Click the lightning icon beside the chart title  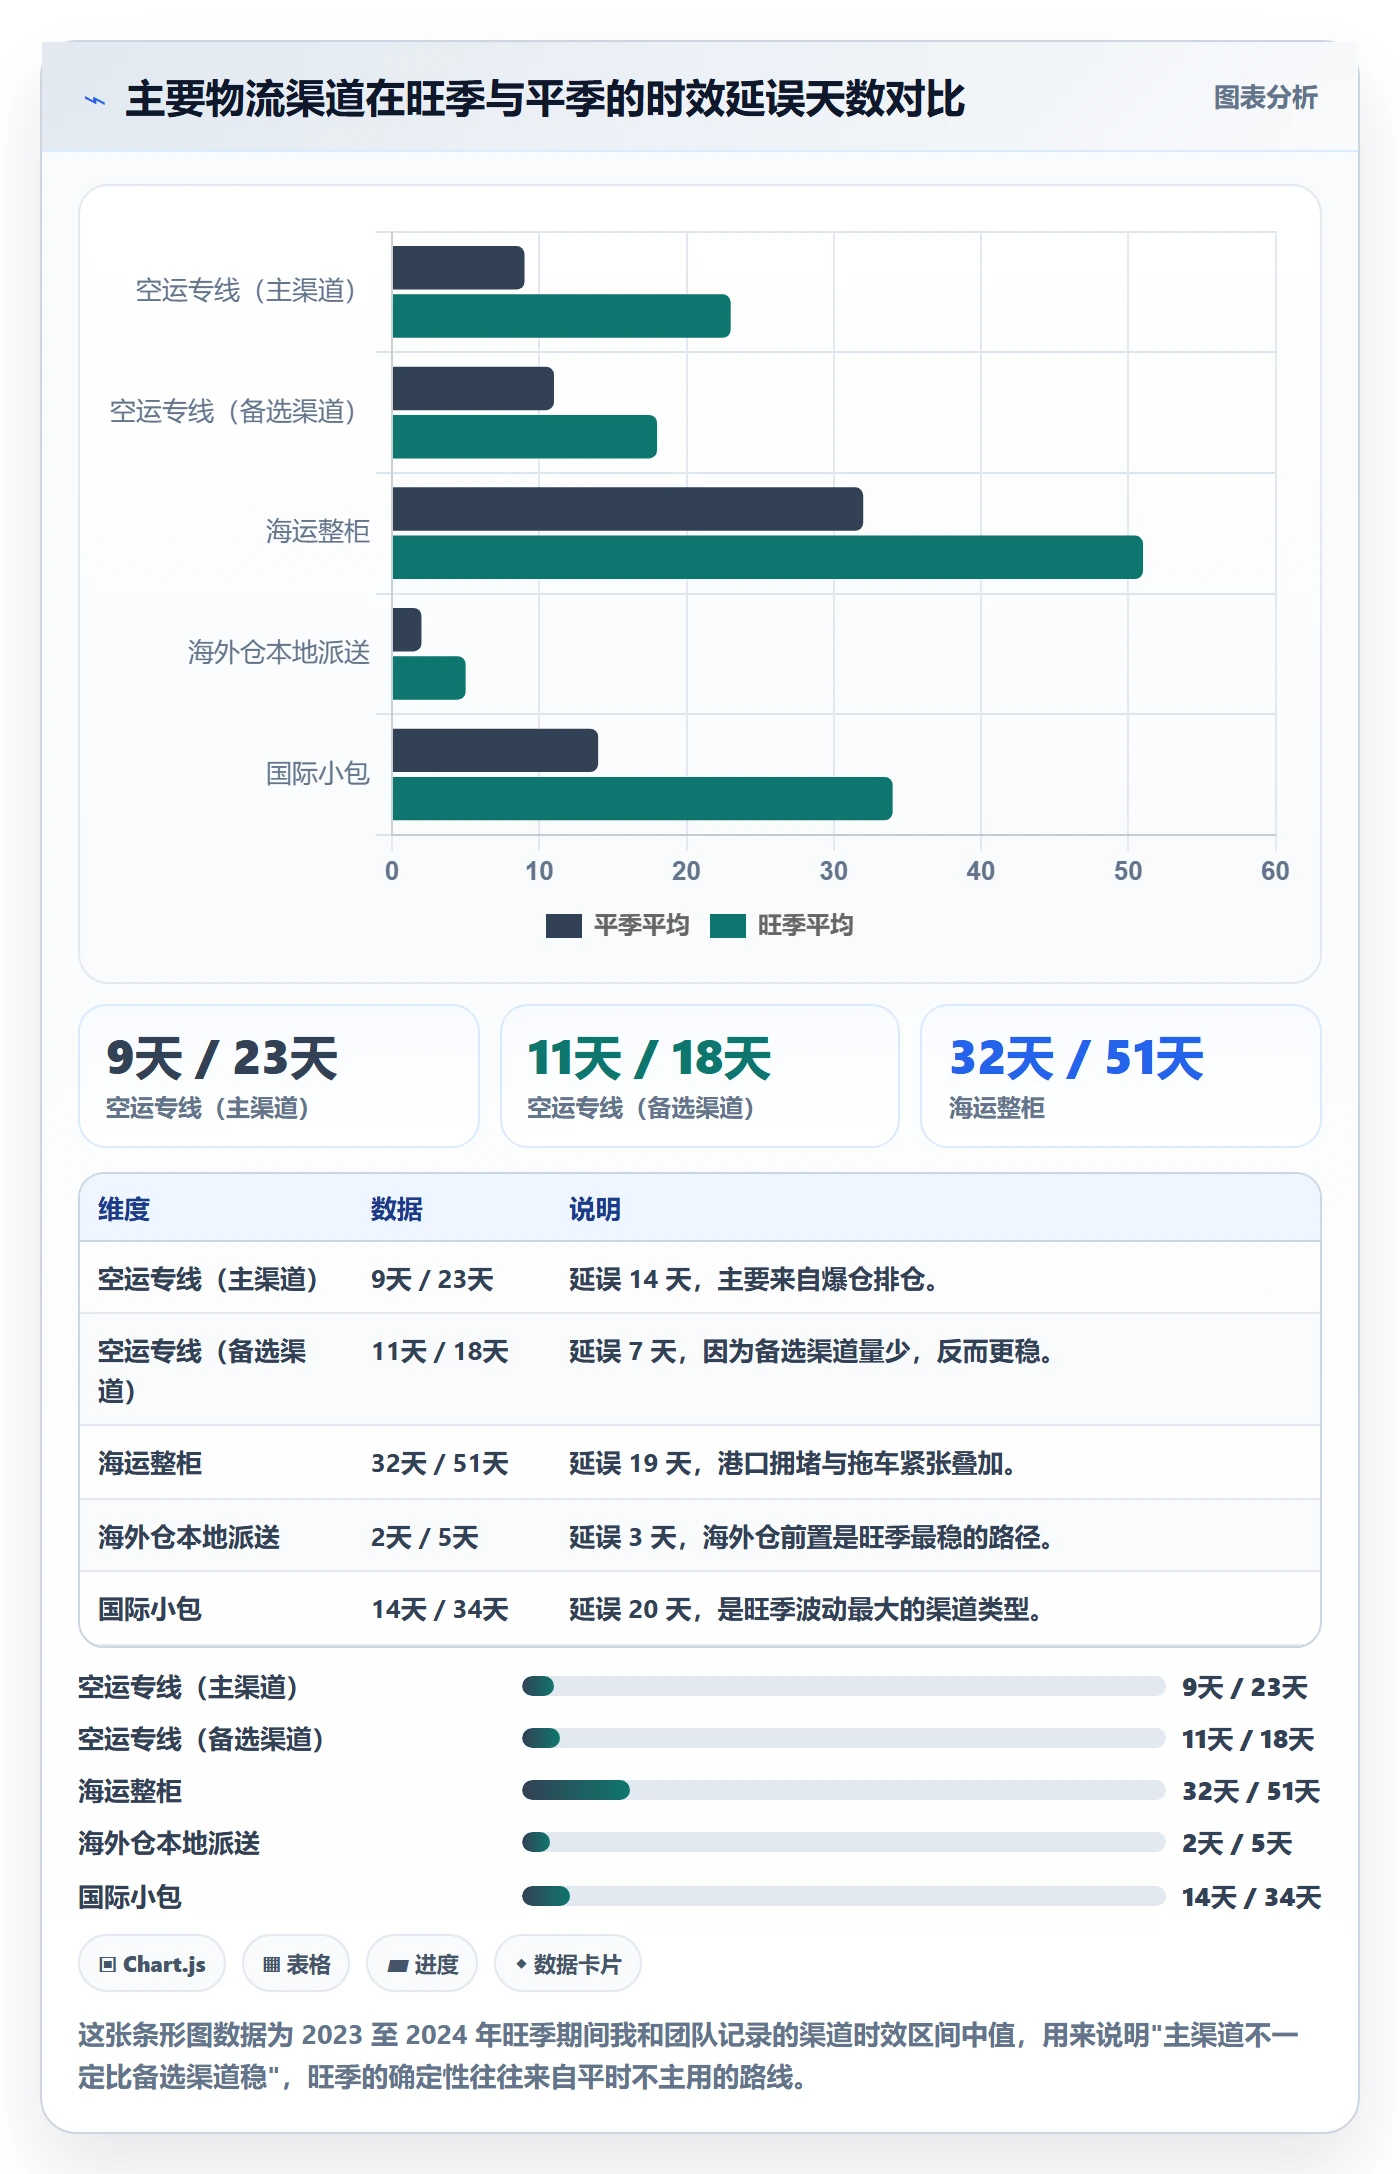(x=95, y=100)
